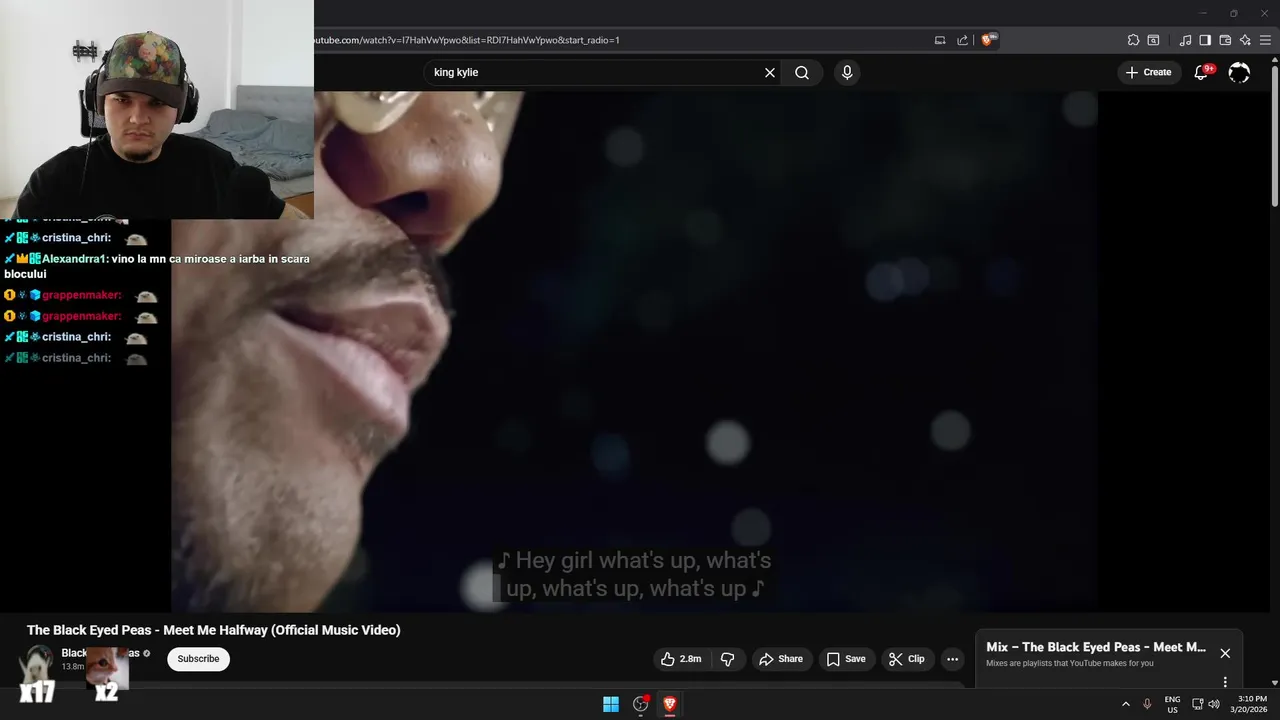Click the microphone icon in system tray
This screenshot has width=1280, height=720.
click(x=1147, y=704)
